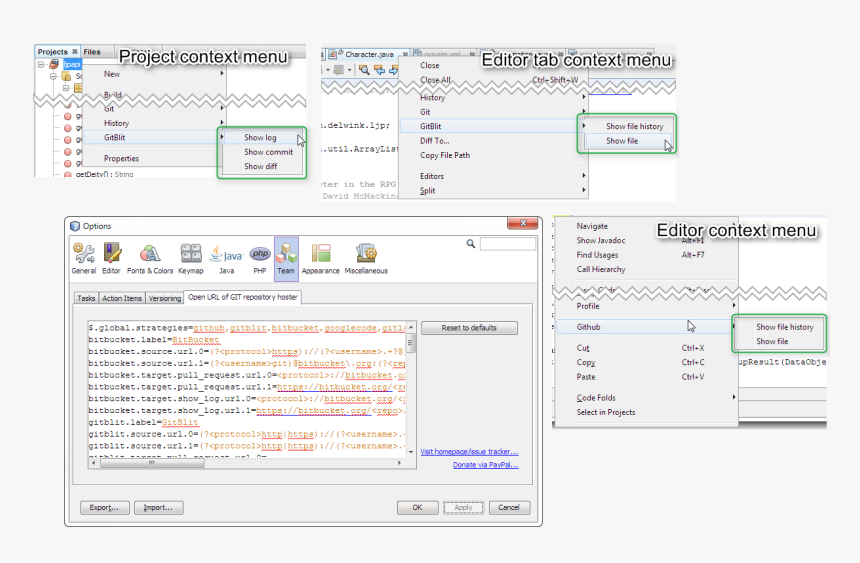
Task: Choose Show commit in GitBlit submenu
Action: [268, 152]
